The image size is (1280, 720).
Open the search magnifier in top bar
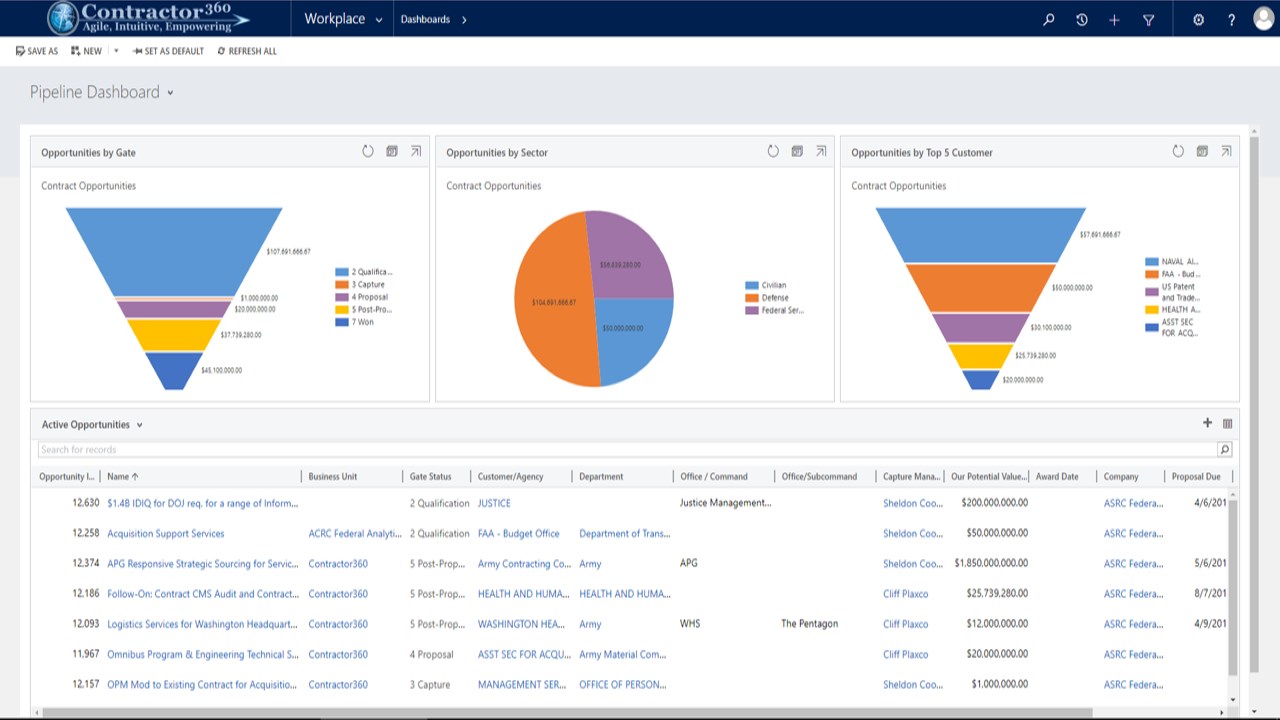[1048, 19]
